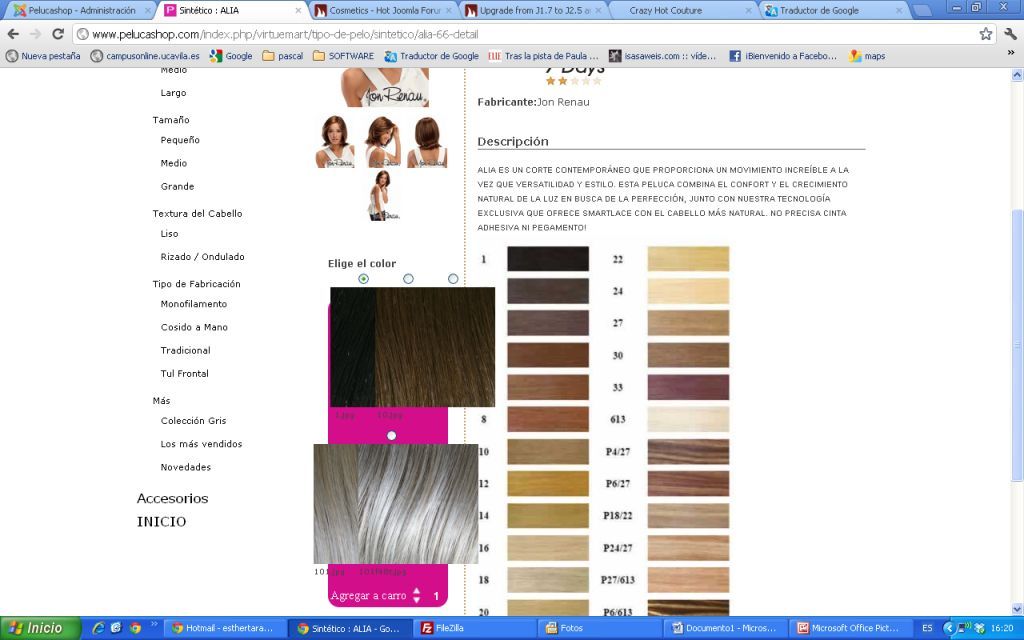The height and width of the screenshot is (640, 1024).
Task: Launch Chrome from the quick launch bar
Action: pyautogui.click(x=135, y=628)
